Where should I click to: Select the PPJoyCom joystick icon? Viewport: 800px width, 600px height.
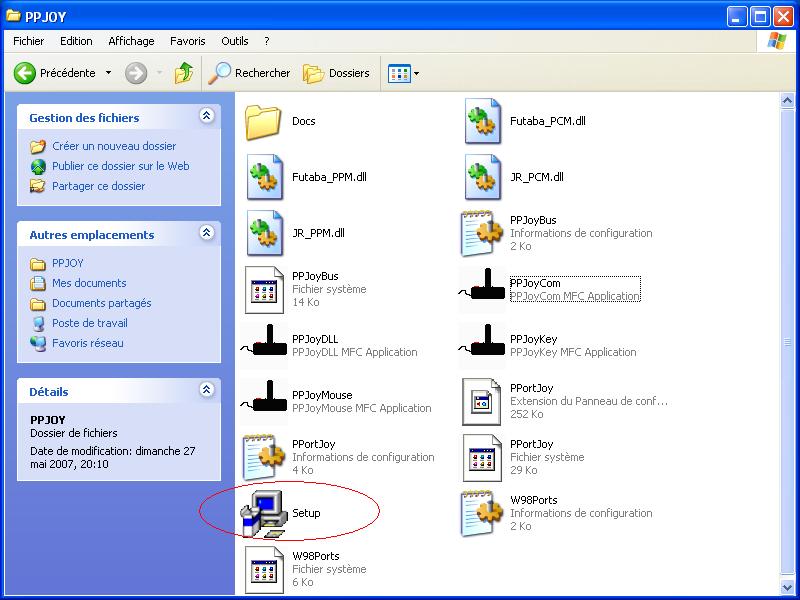click(x=482, y=286)
